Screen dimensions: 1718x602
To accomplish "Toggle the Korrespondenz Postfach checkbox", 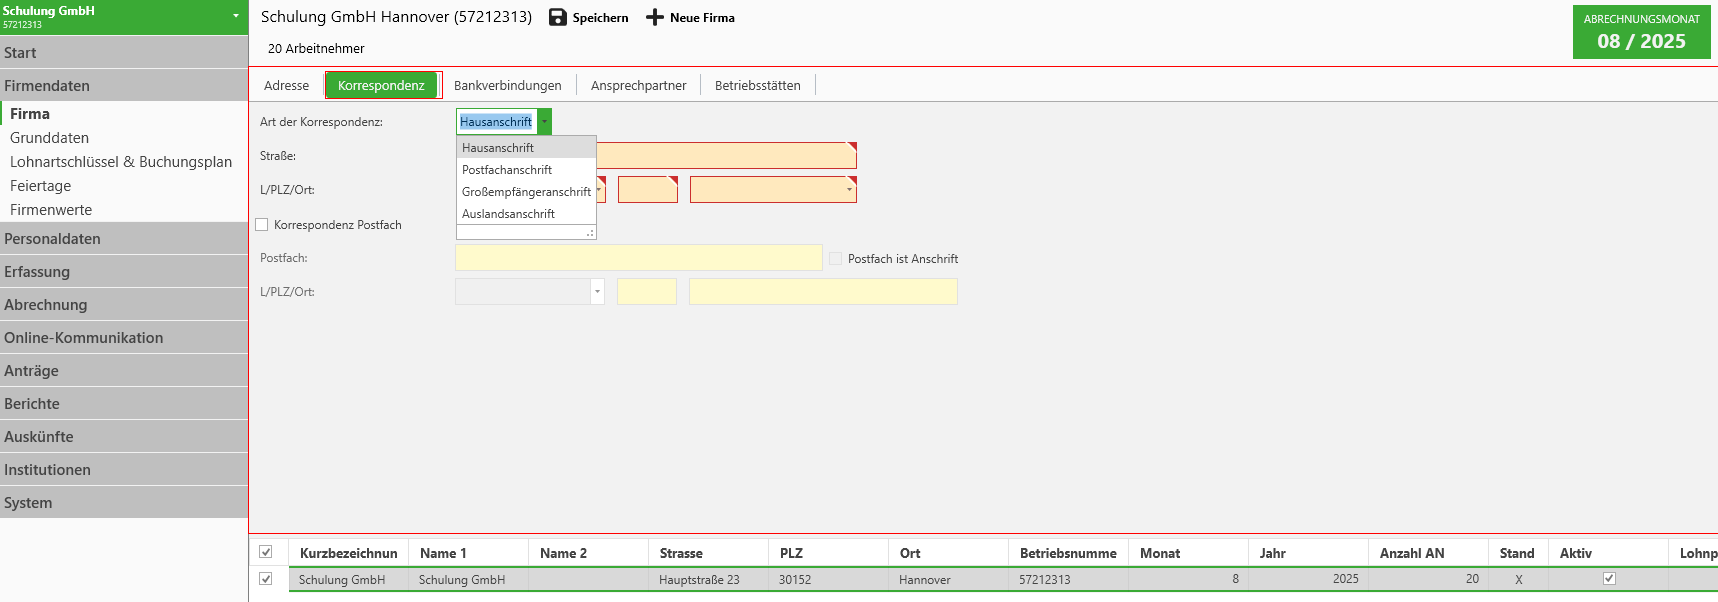I will [262, 225].
